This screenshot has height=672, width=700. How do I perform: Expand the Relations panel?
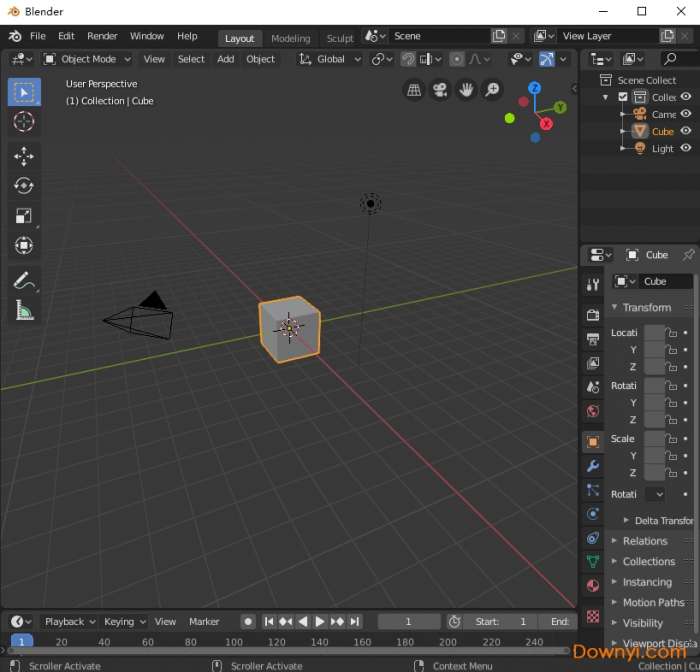coord(645,541)
